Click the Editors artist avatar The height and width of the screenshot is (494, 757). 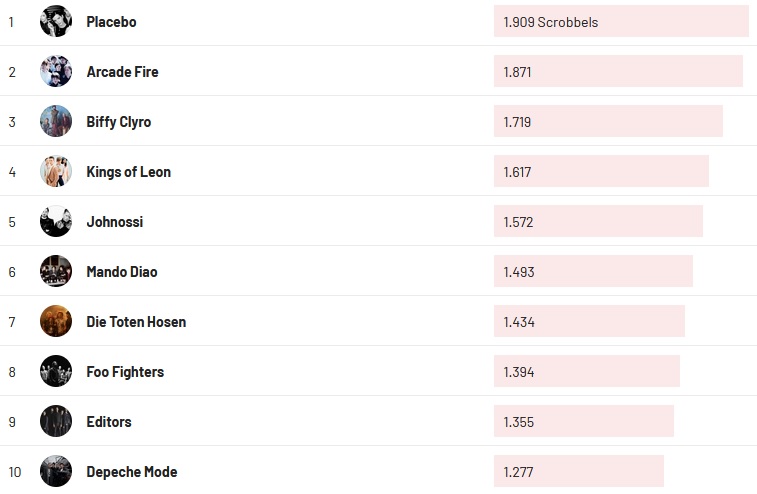(56, 421)
